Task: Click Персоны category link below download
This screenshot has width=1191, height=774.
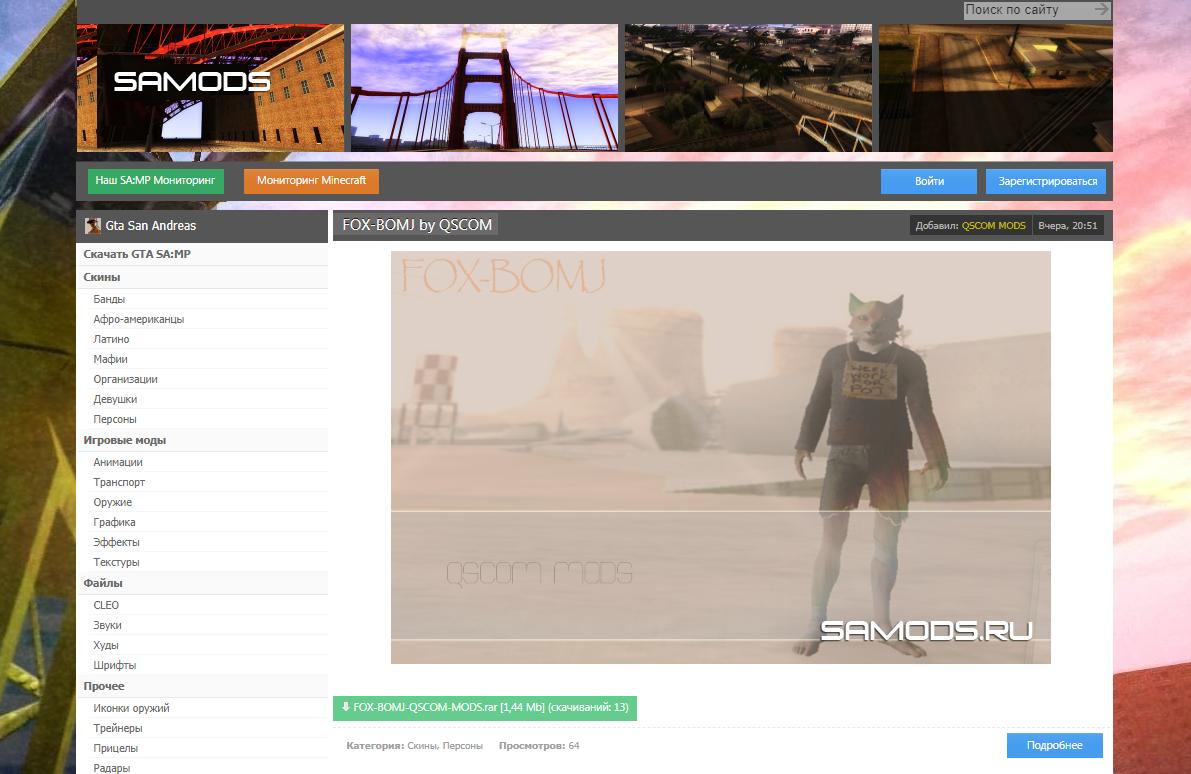Action: click(x=462, y=746)
